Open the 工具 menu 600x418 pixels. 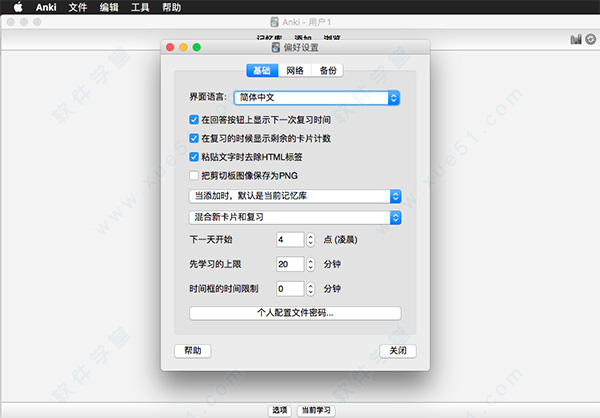140,7
